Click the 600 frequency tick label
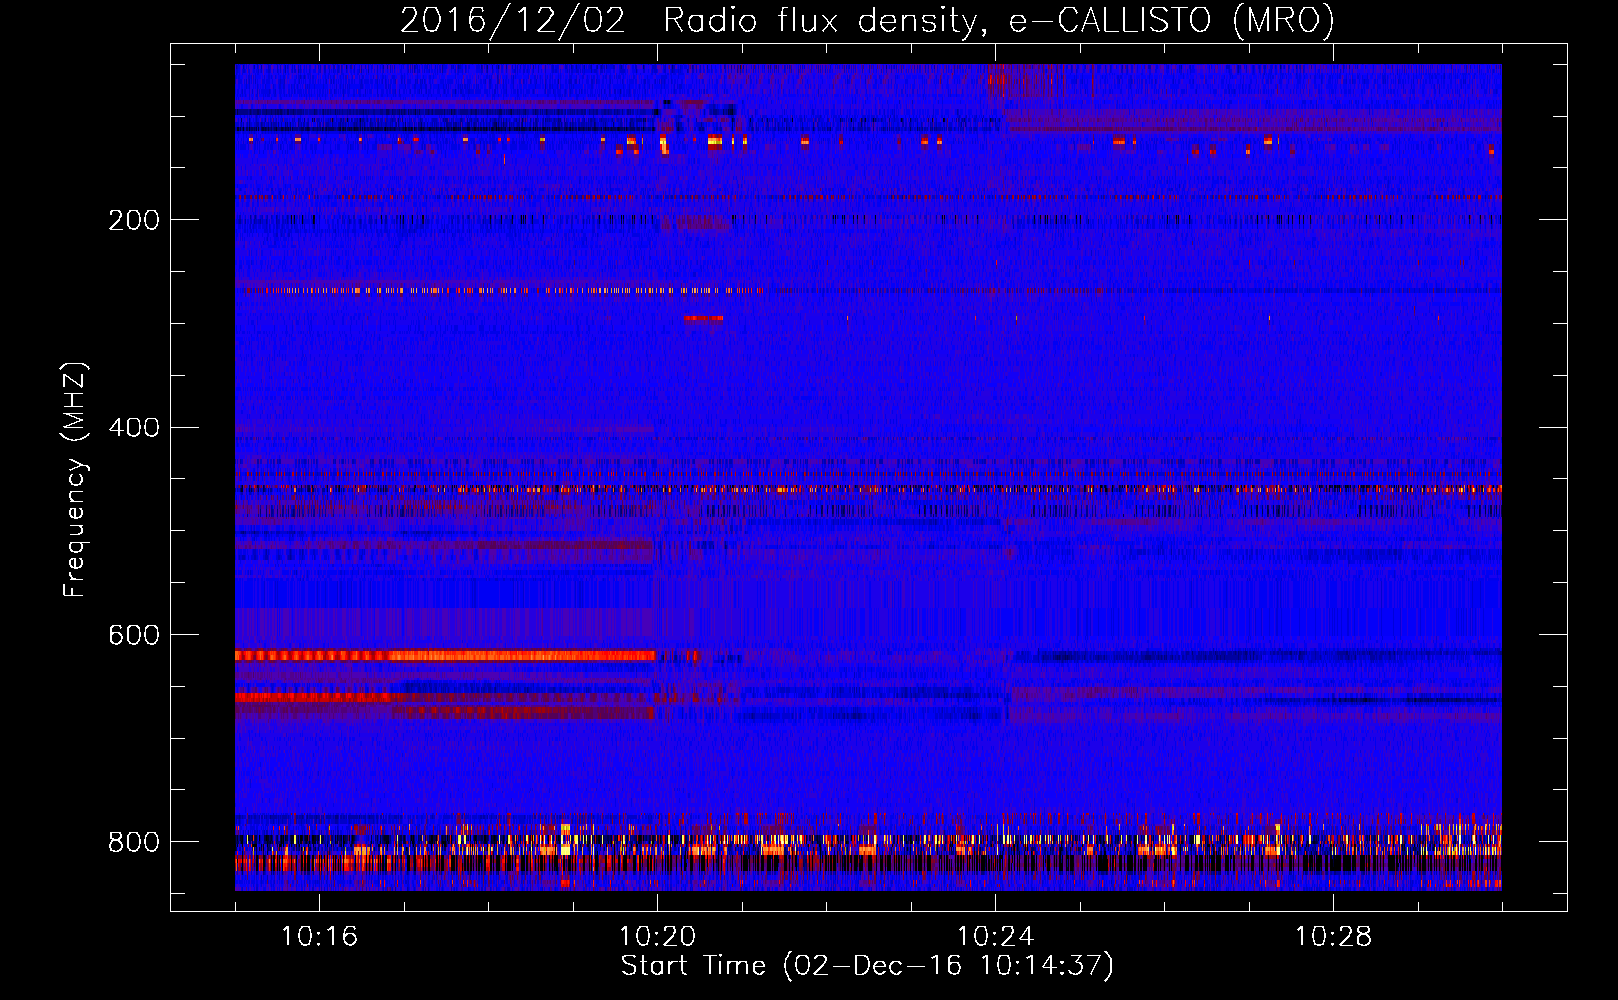1618x1000 pixels. coord(134,635)
